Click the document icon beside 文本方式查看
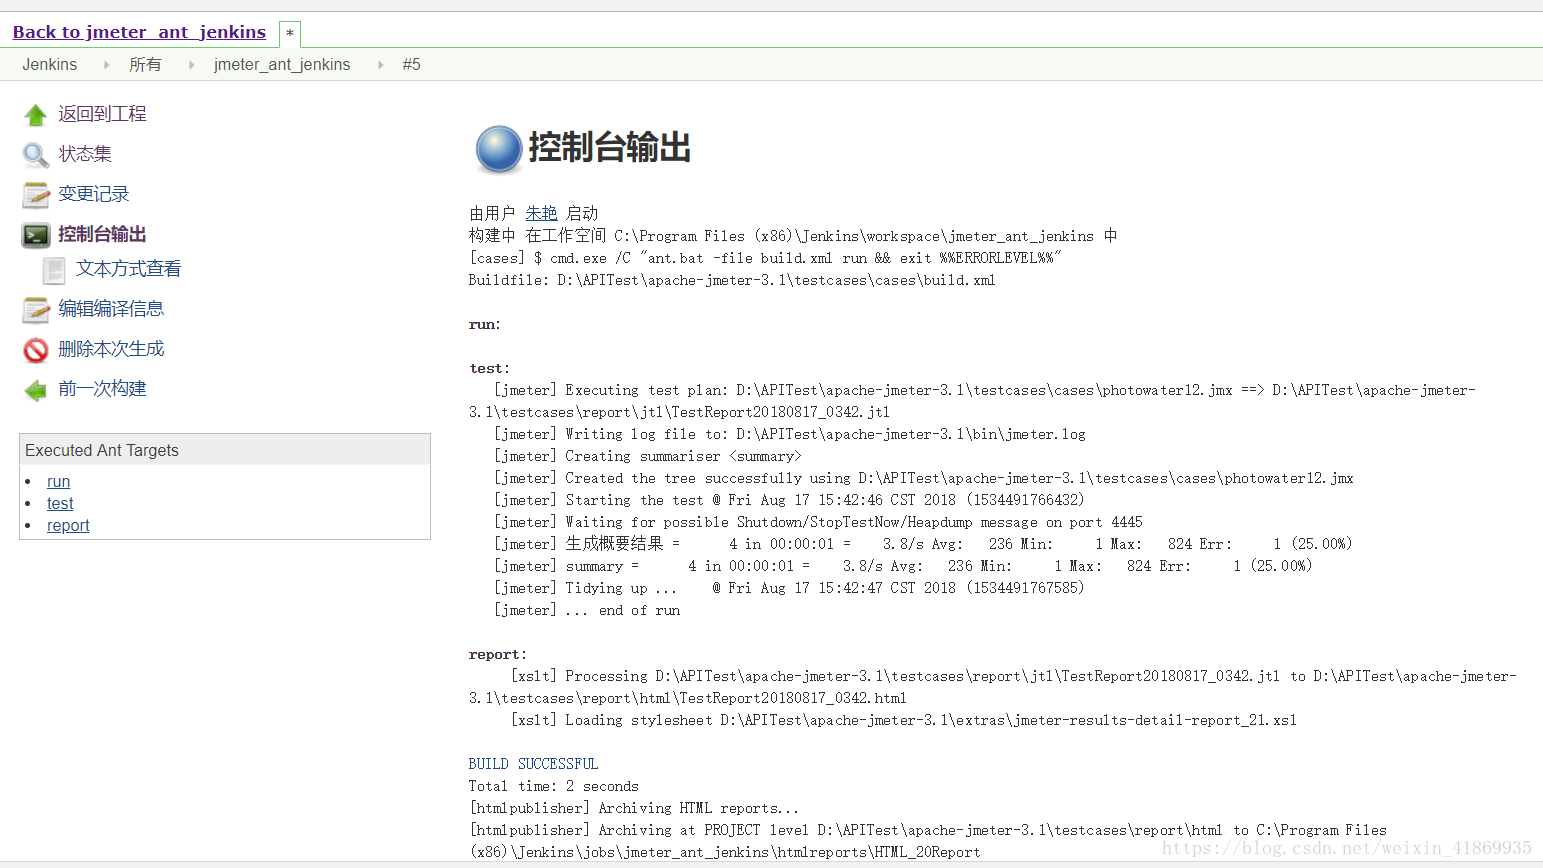 tap(54, 270)
